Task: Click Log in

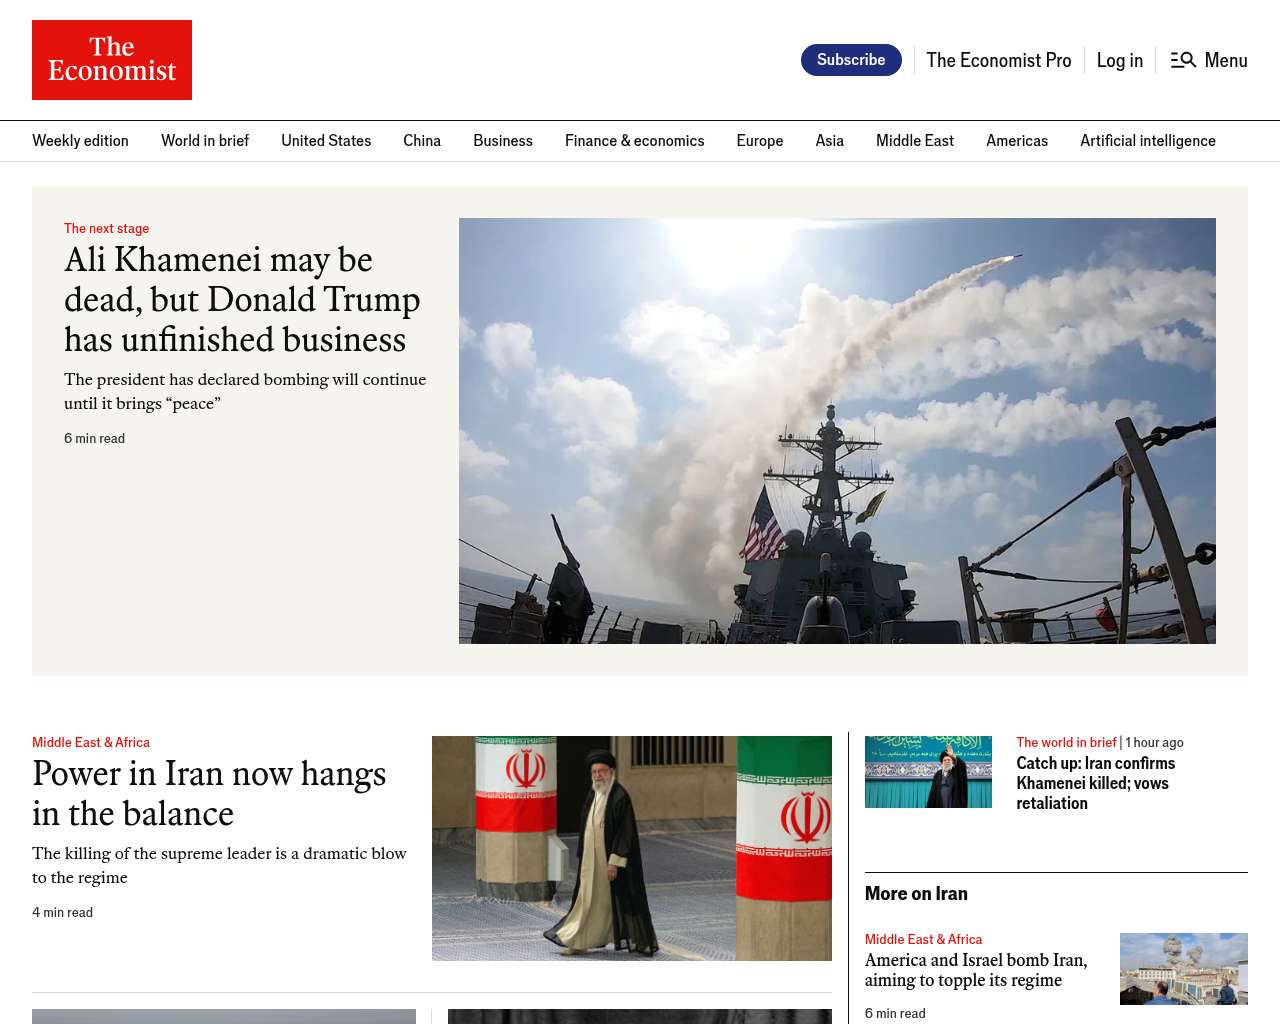Action: click(x=1119, y=60)
